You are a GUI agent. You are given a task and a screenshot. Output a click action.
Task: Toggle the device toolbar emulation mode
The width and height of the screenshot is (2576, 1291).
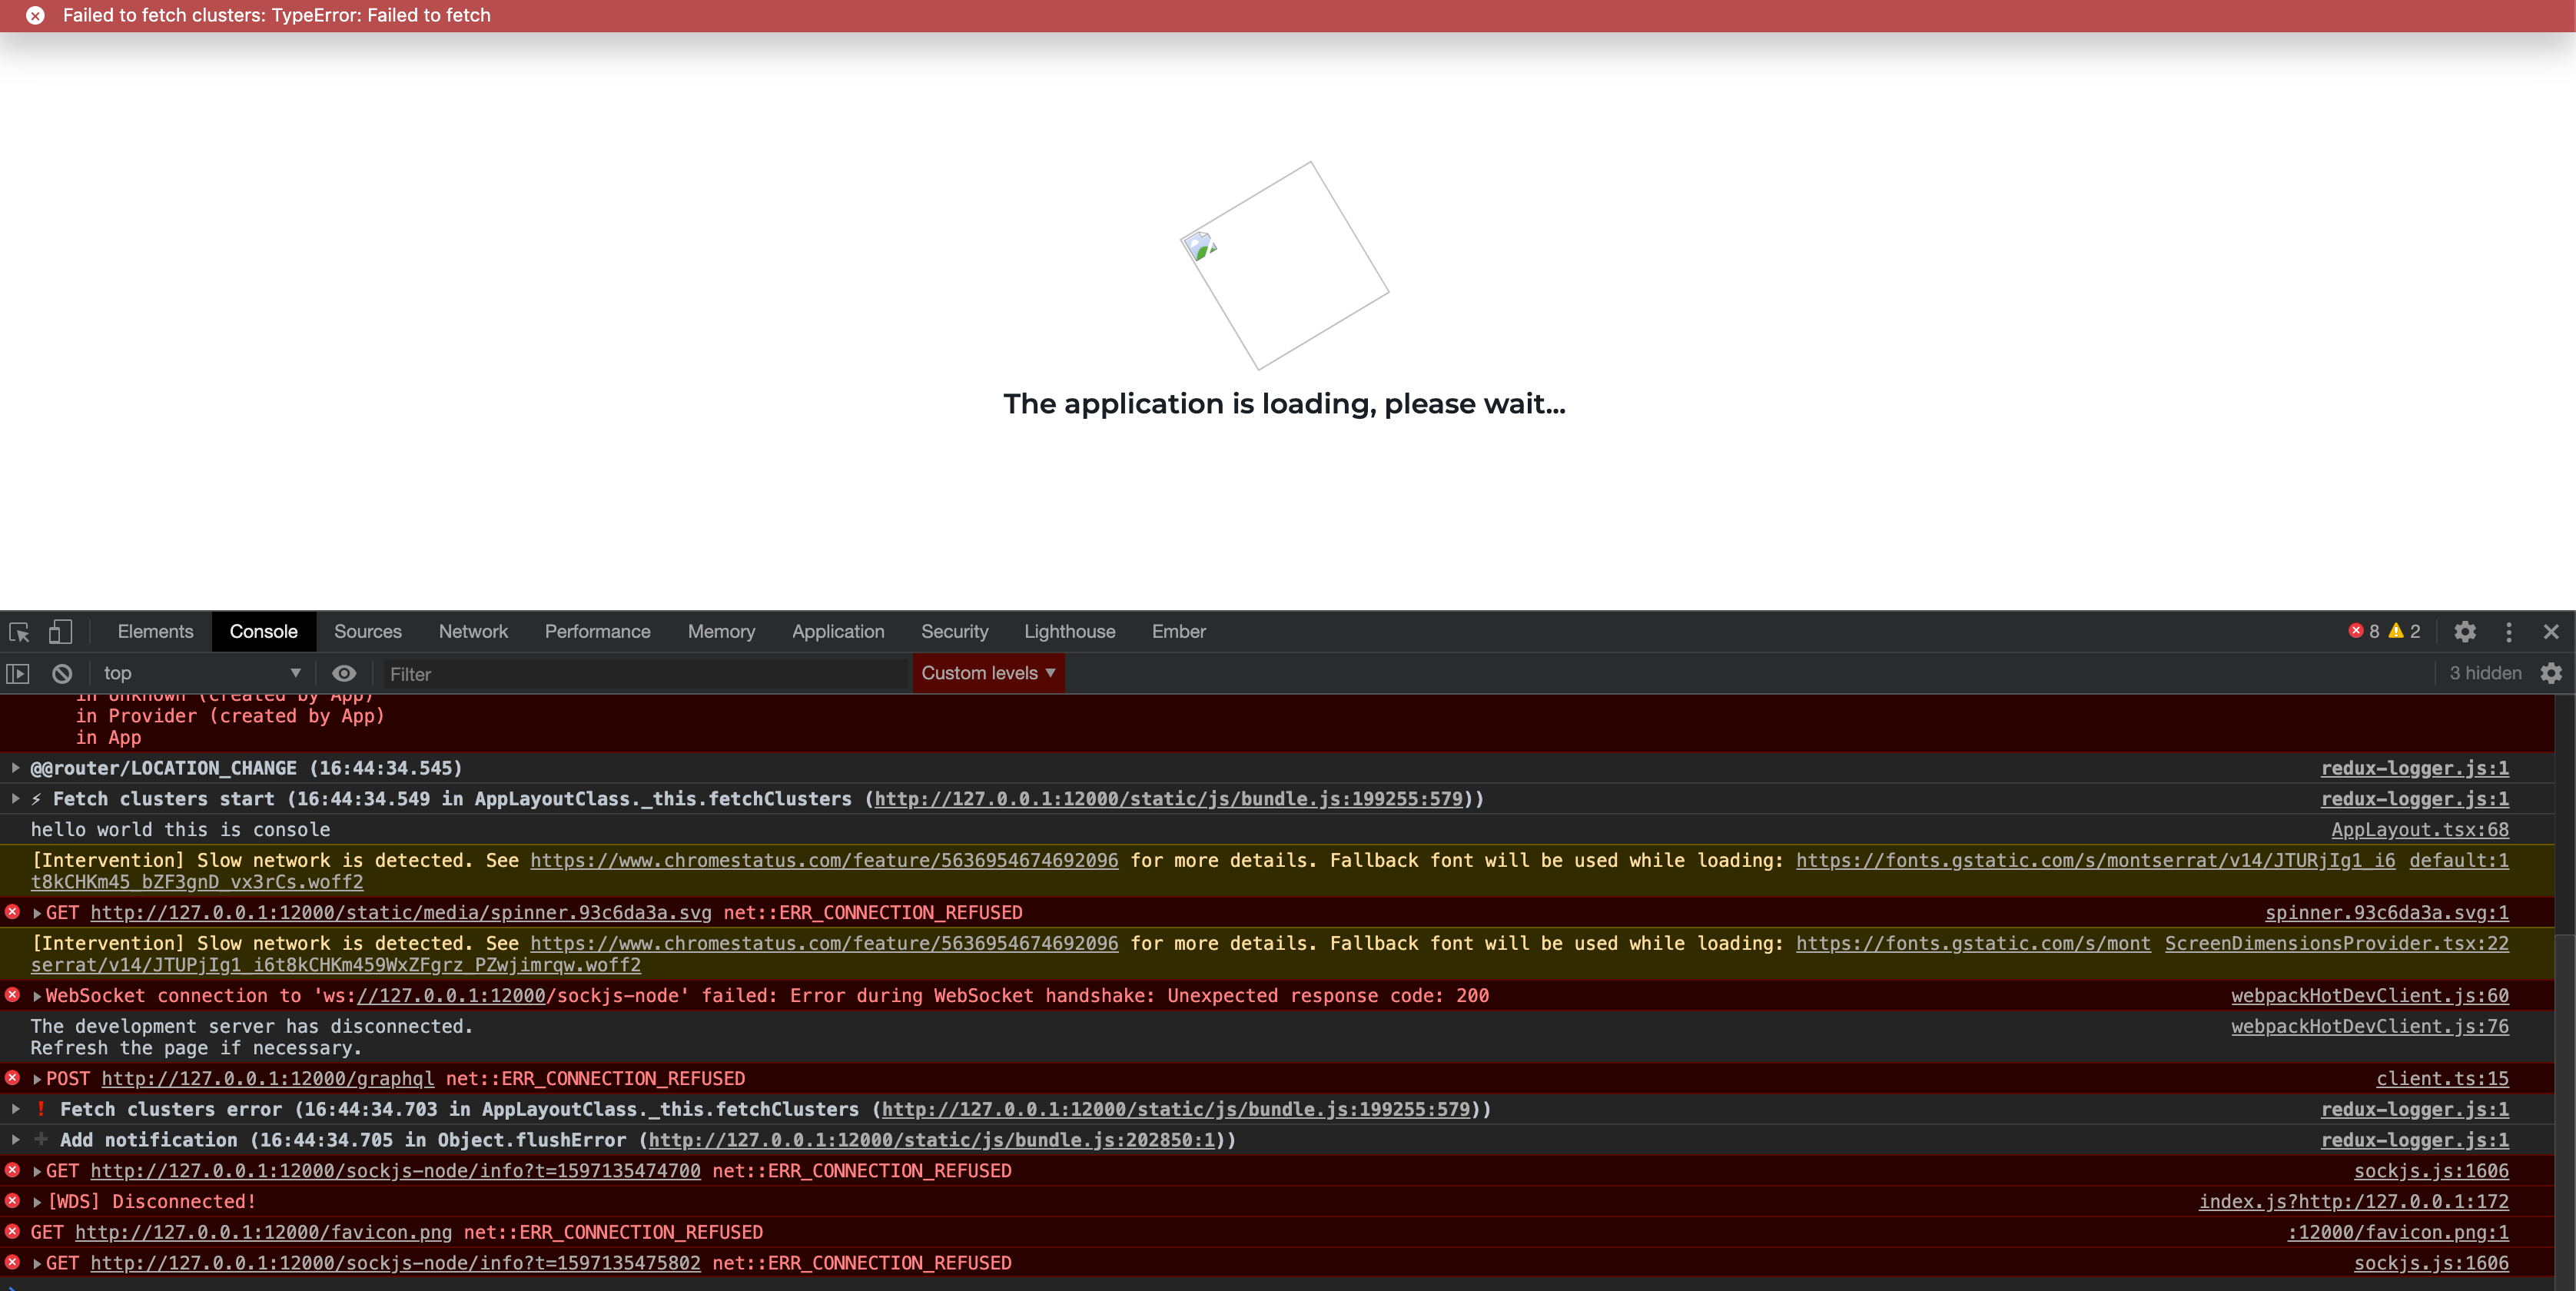point(60,631)
